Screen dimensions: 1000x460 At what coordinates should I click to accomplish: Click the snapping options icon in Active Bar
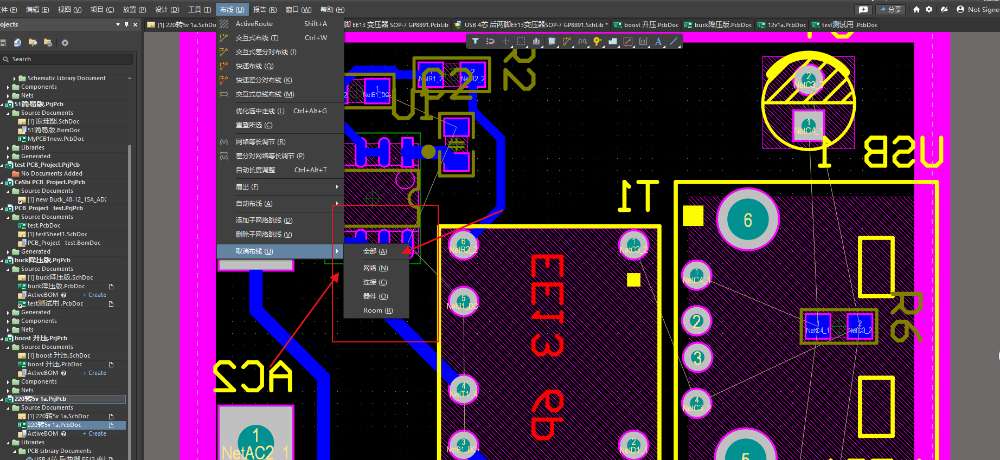490,41
